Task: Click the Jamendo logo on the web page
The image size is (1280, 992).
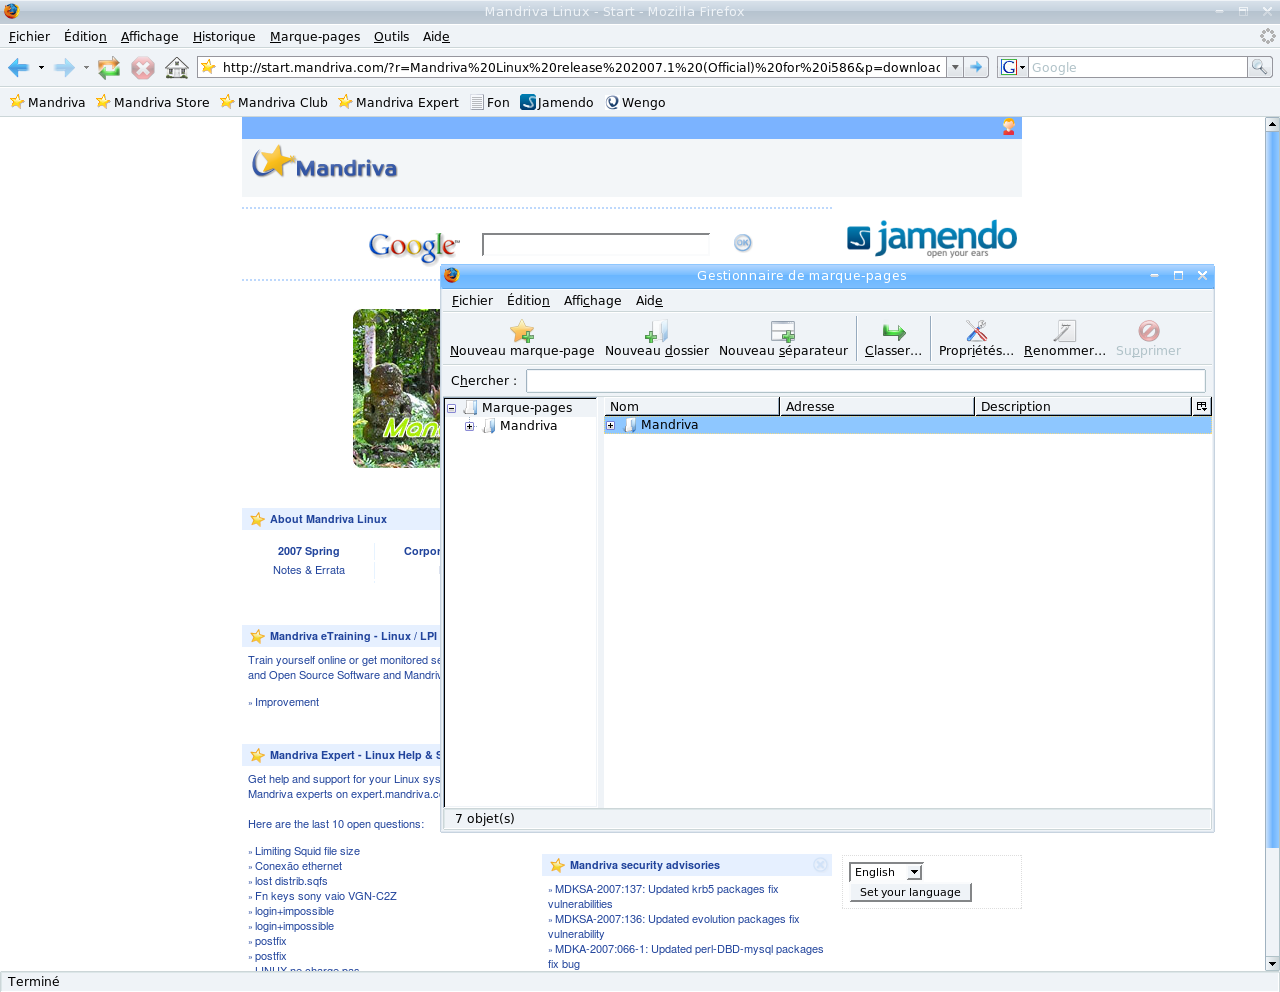Action: [x=932, y=238]
